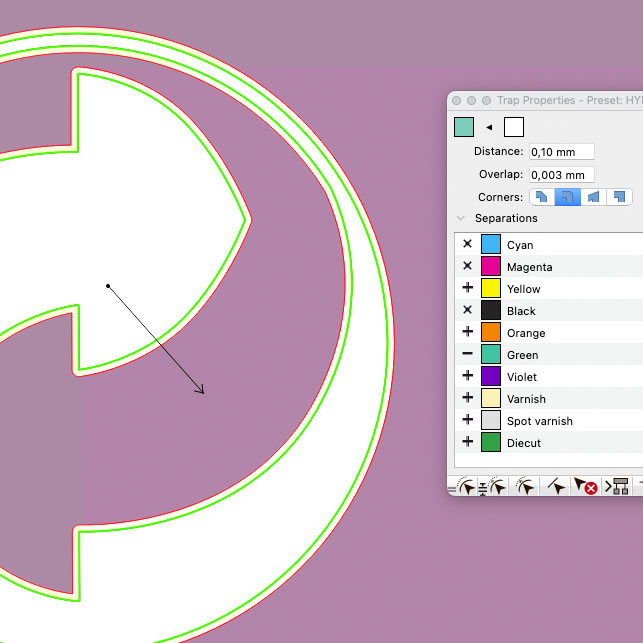Click the Separations section heading
Image resolution: width=643 pixels, height=643 pixels.
click(x=506, y=218)
